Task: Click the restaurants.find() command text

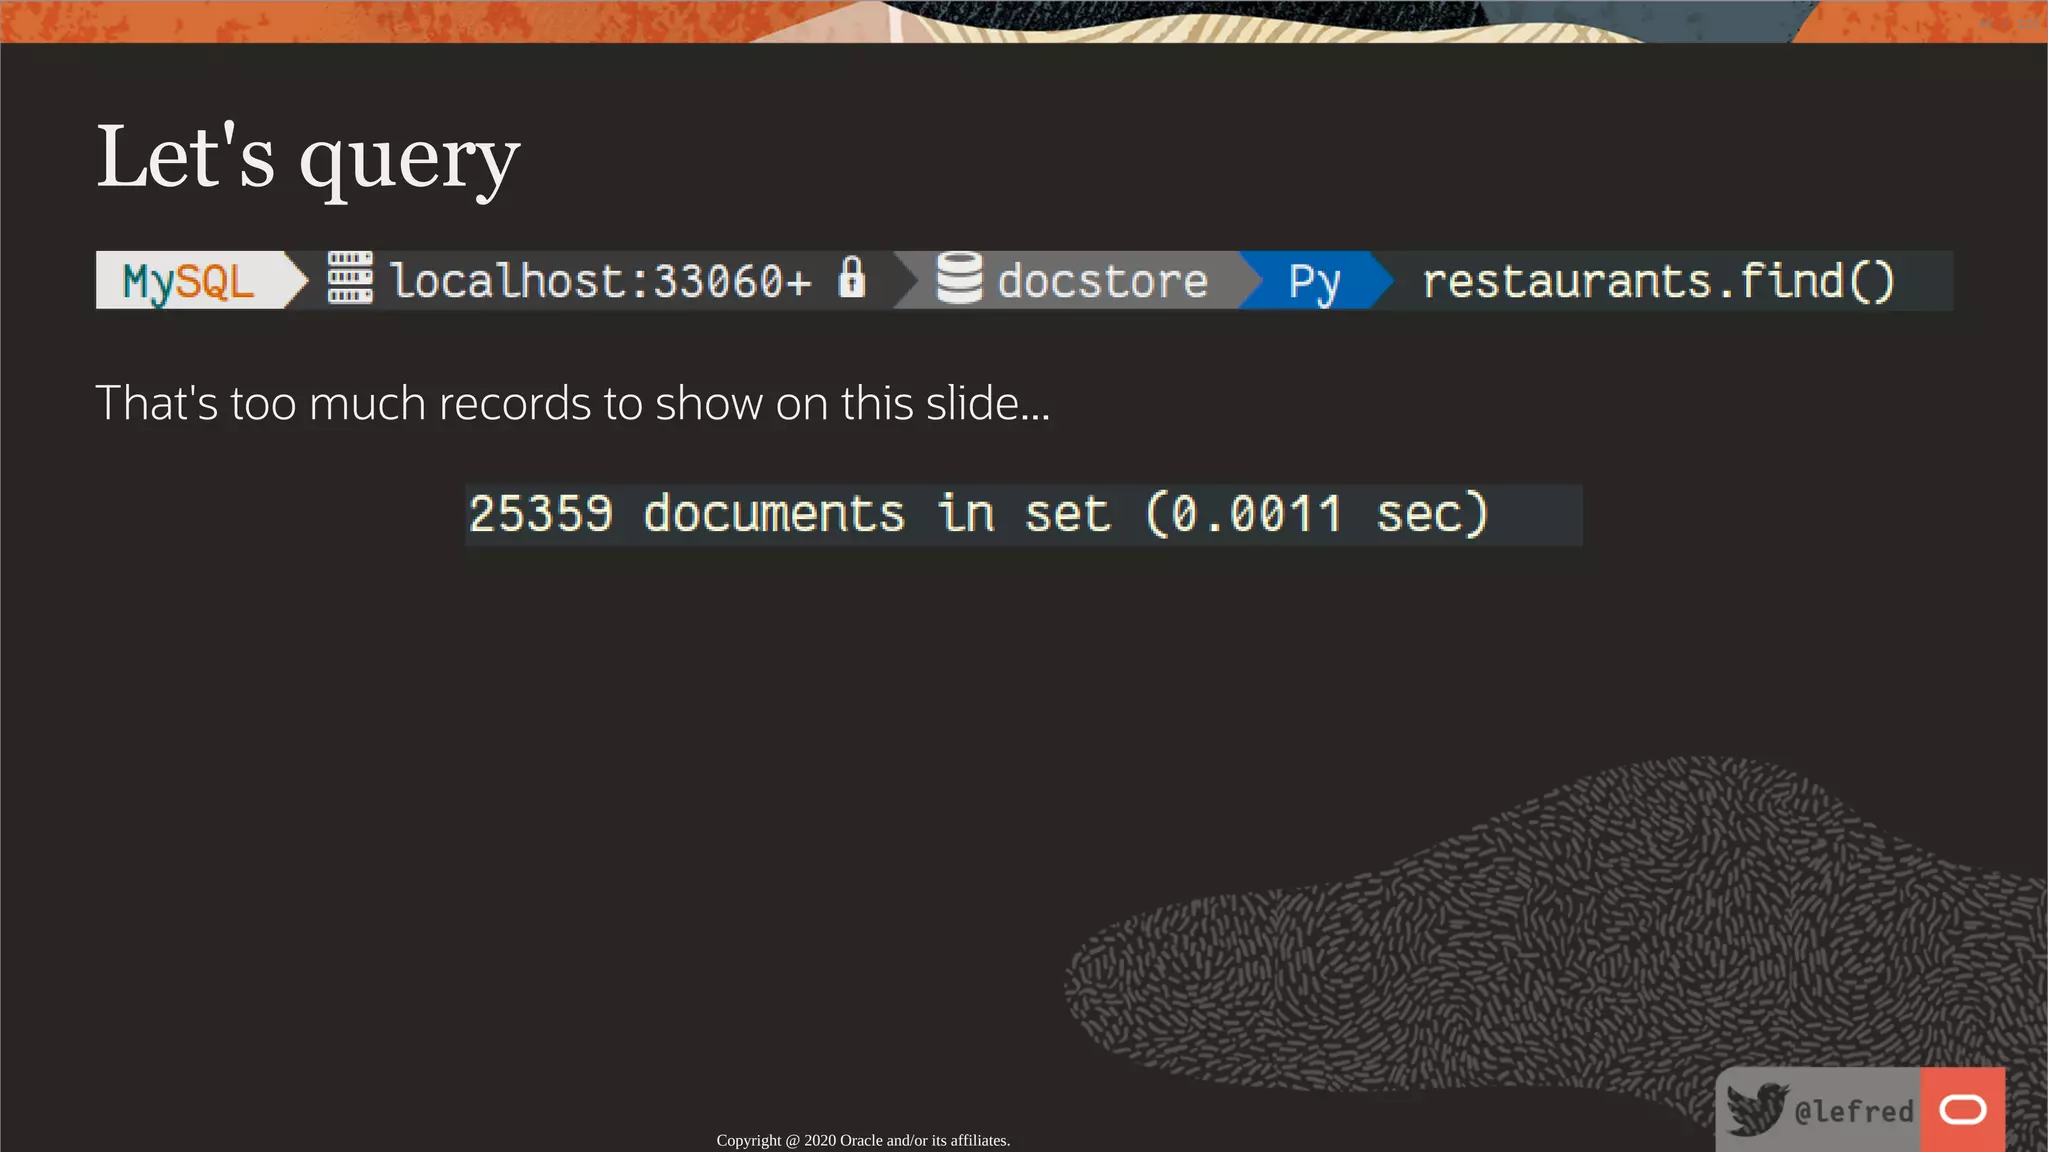Action: click(x=1658, y=281)
